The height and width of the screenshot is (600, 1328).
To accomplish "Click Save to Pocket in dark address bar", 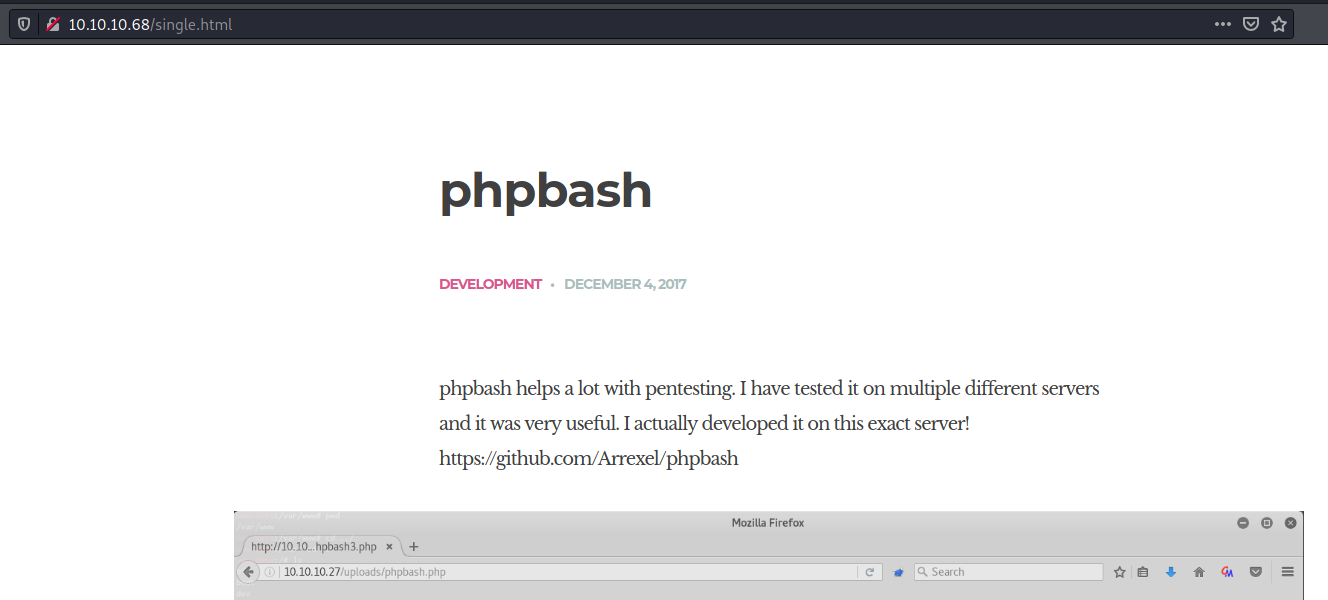I will click(1250, 24).
